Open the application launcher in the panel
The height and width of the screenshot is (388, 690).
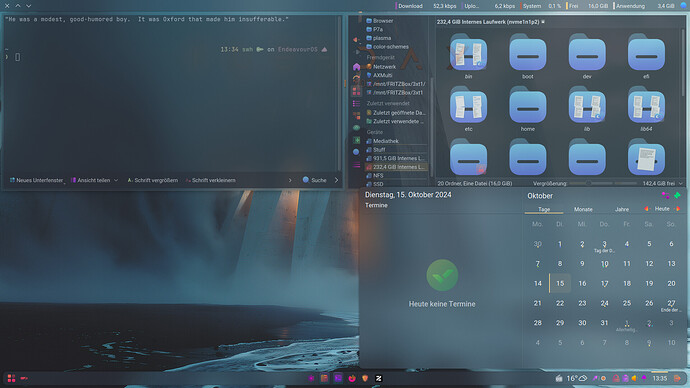click(x=11, y=378)
